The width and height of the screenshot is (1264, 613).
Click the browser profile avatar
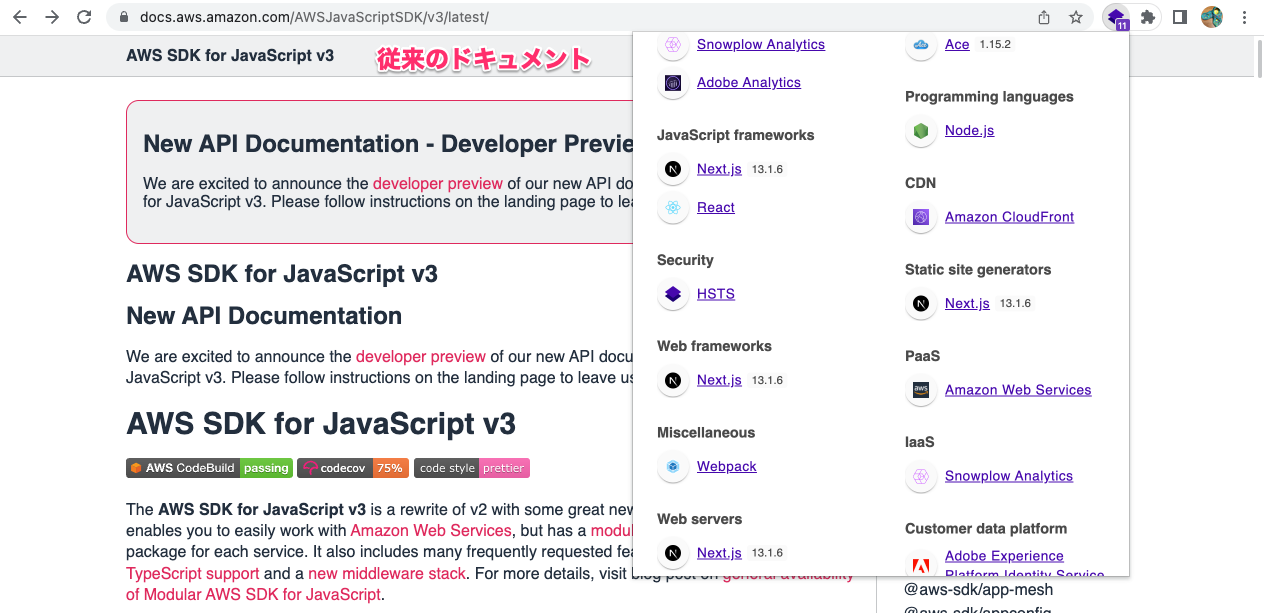[1211, 17]
